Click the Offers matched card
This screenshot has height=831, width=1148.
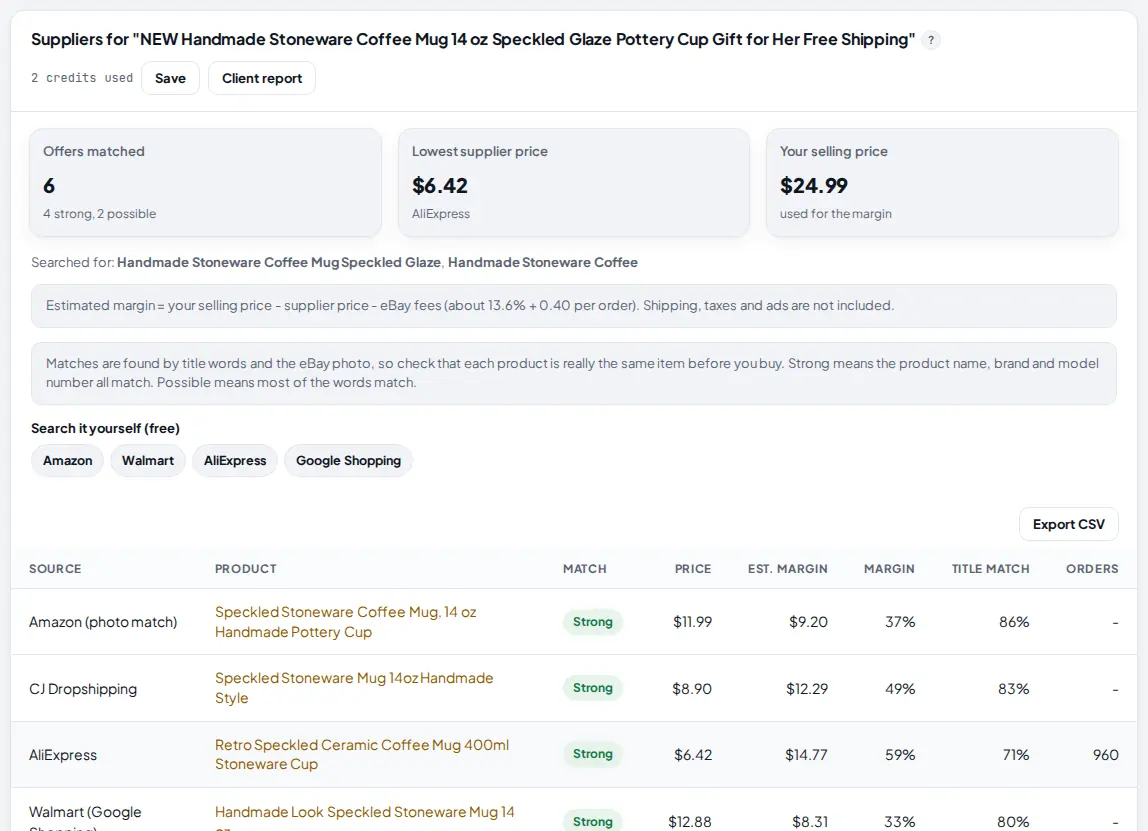(x=205, y=182)
